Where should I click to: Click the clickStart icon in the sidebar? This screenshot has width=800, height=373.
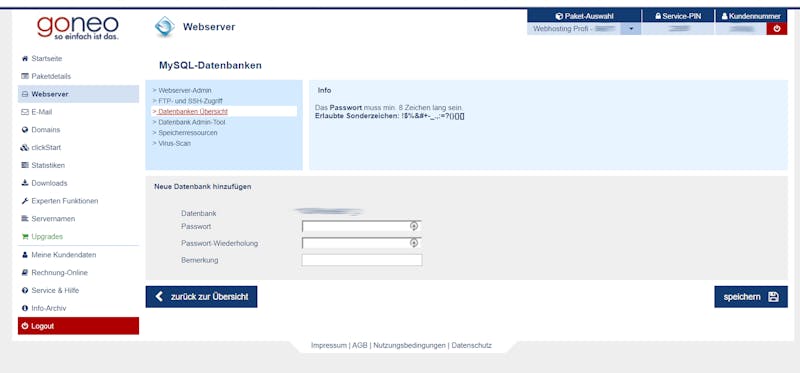[24, 148]
